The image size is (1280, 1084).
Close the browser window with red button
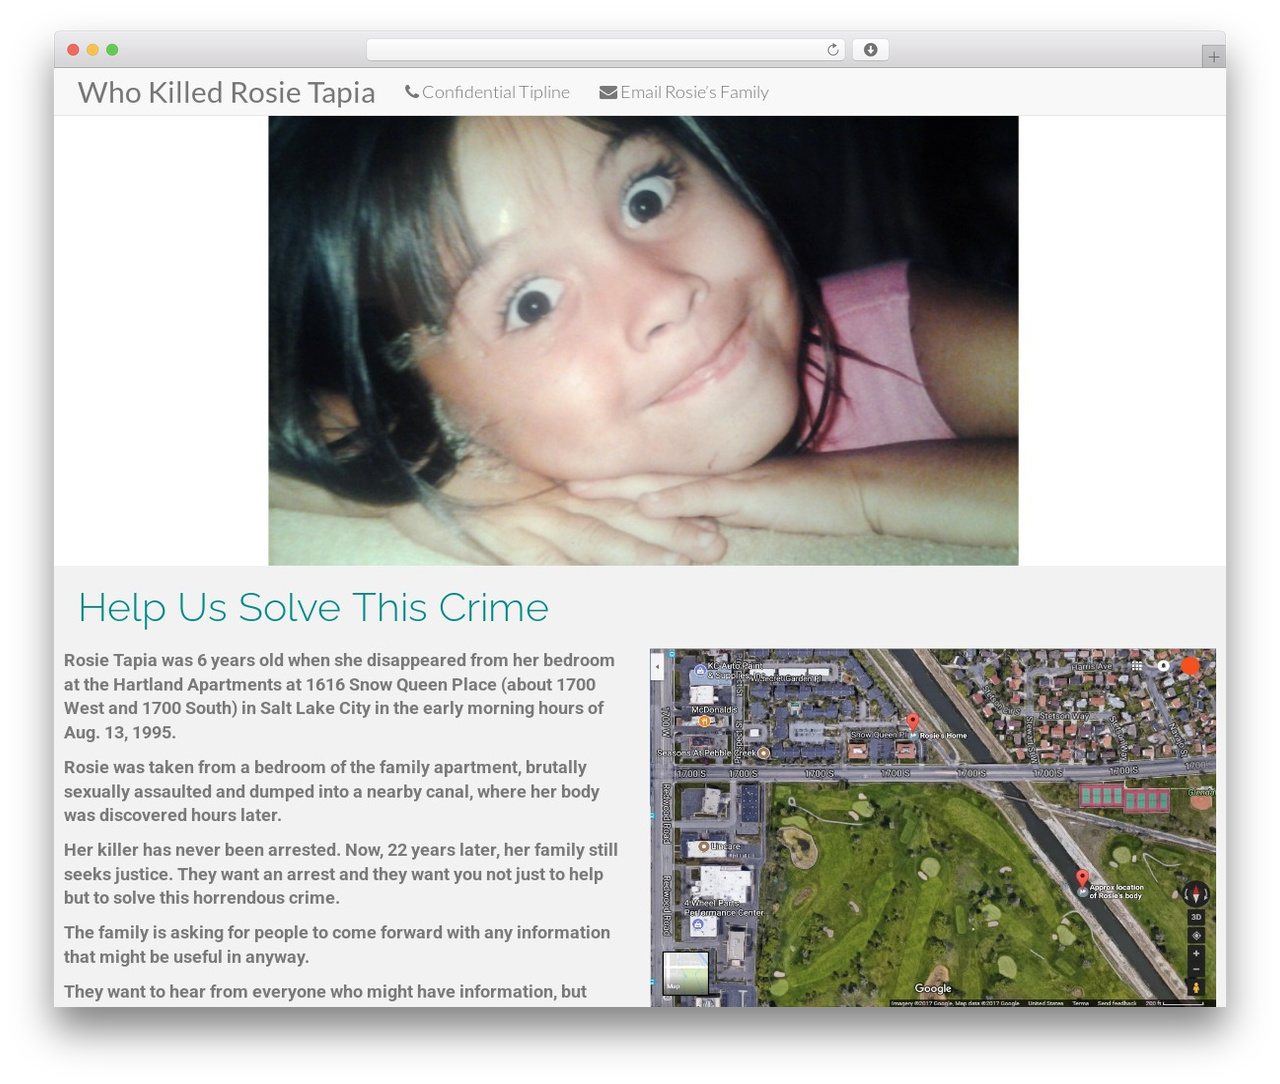pyautogui.click(x=73, y=50)
